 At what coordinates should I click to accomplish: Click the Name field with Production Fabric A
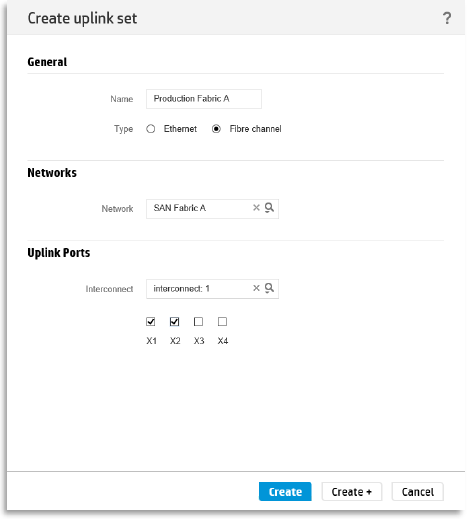tap(204, 99)
